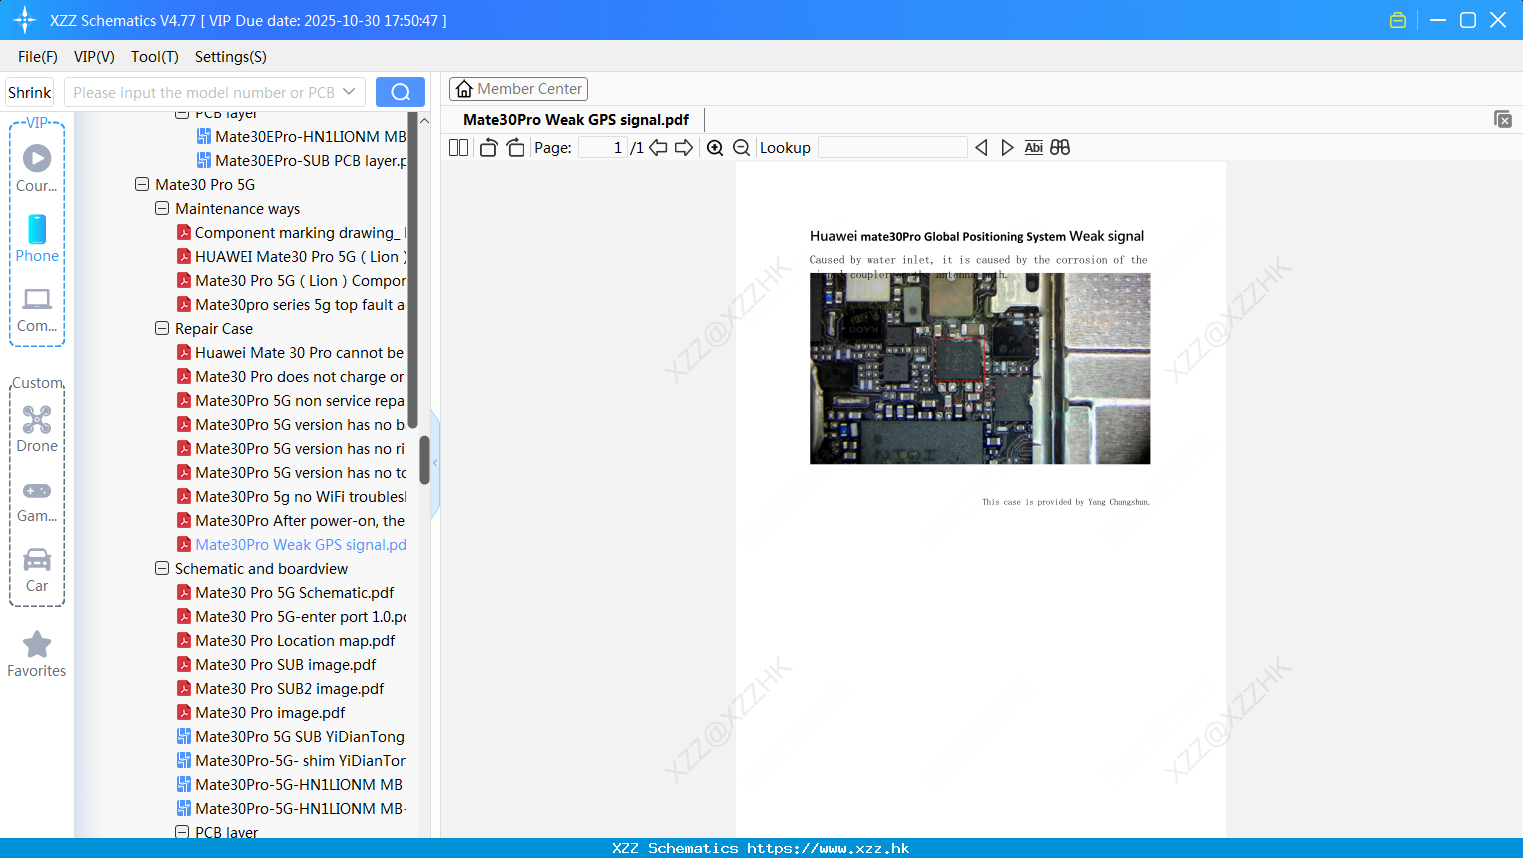This screenshot has height=858, width=1523.
Task: Open Mate30 Pro does not charge case
Action: (291, 376)
